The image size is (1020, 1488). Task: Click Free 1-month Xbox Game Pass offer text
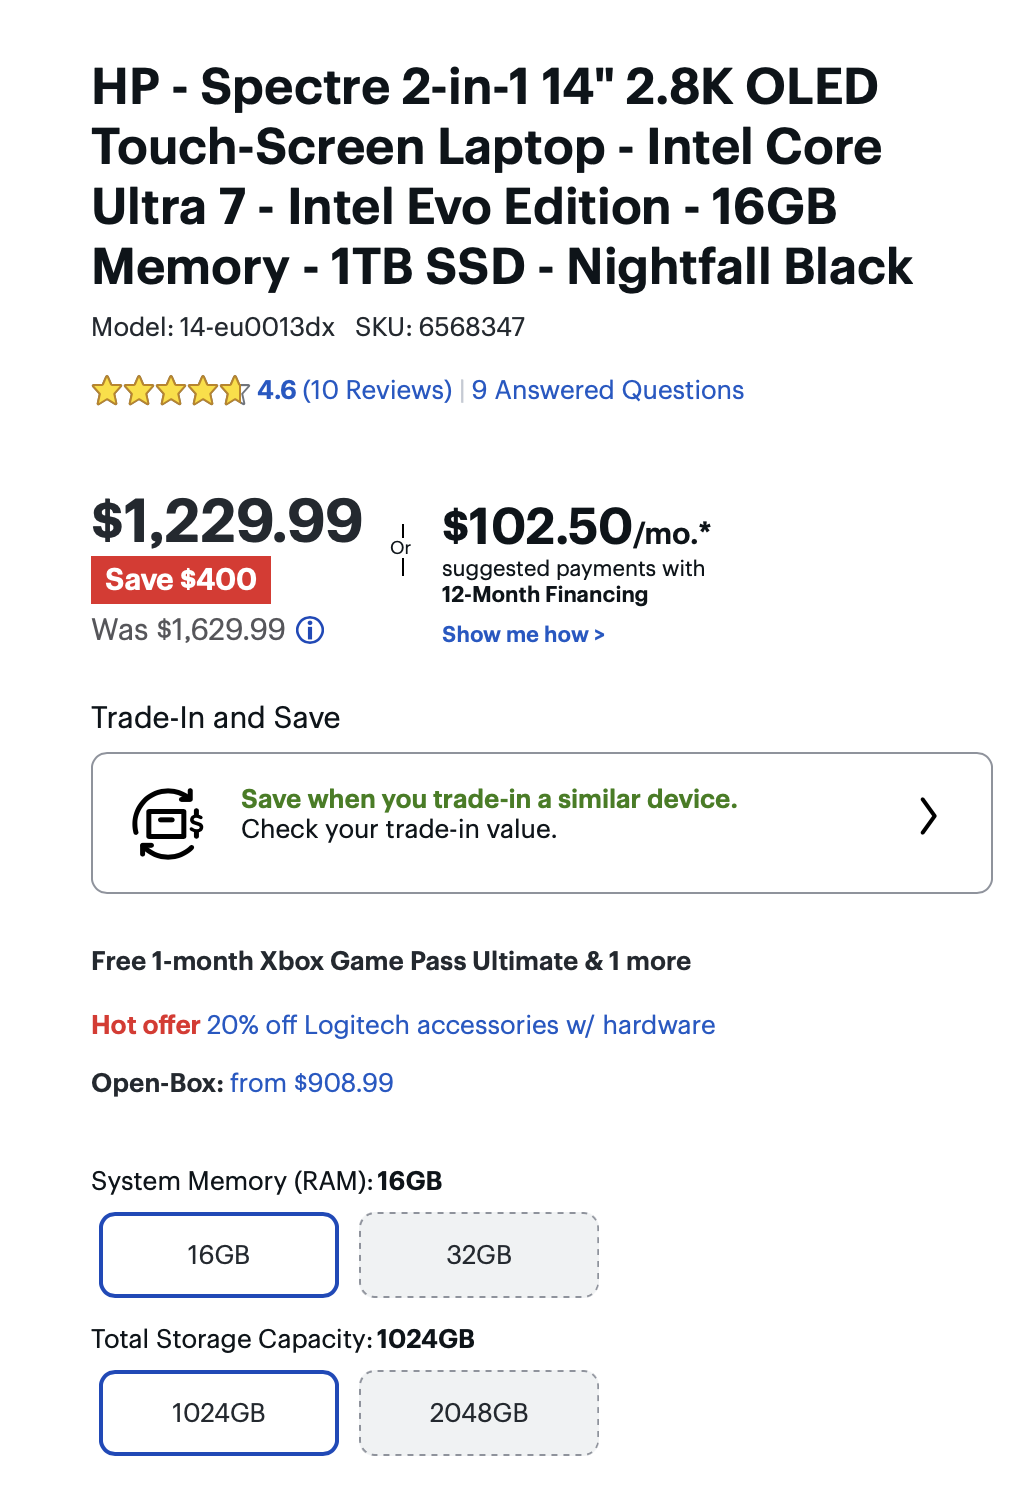click(x=391, y=961)
